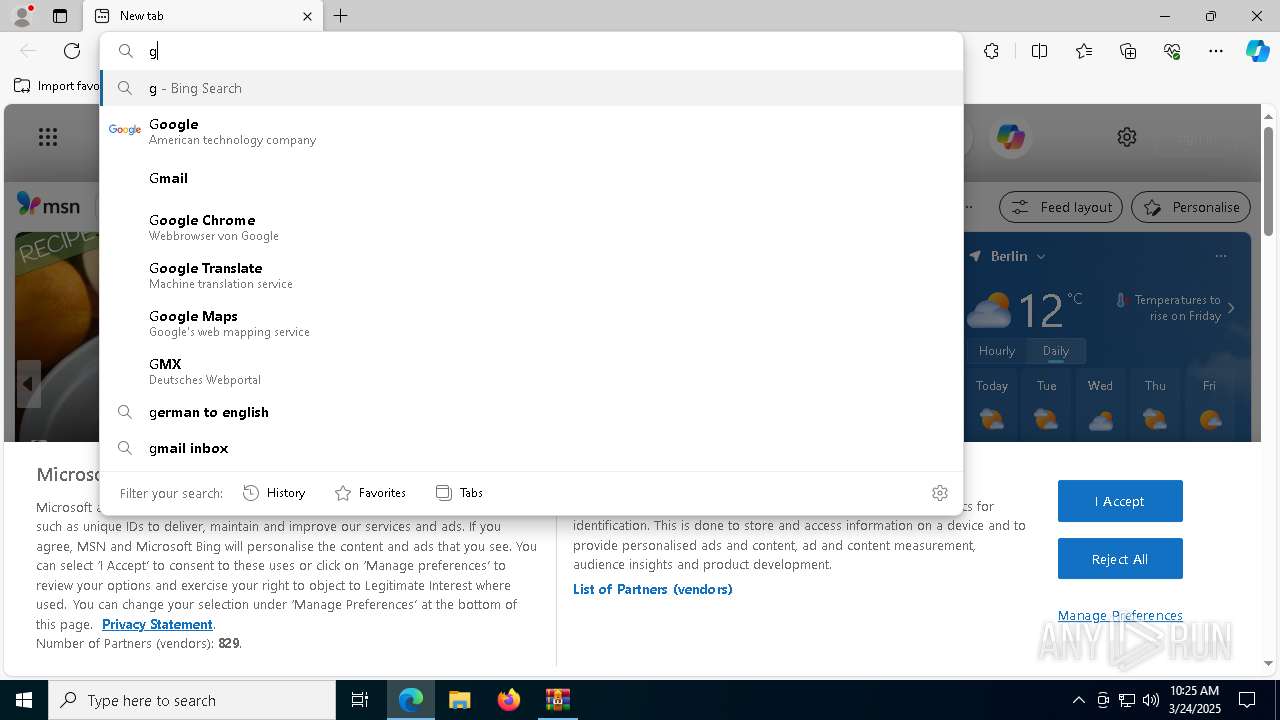
Task: Select the 'g - Bing Search' suggestion
Action: tap(531, 88)
